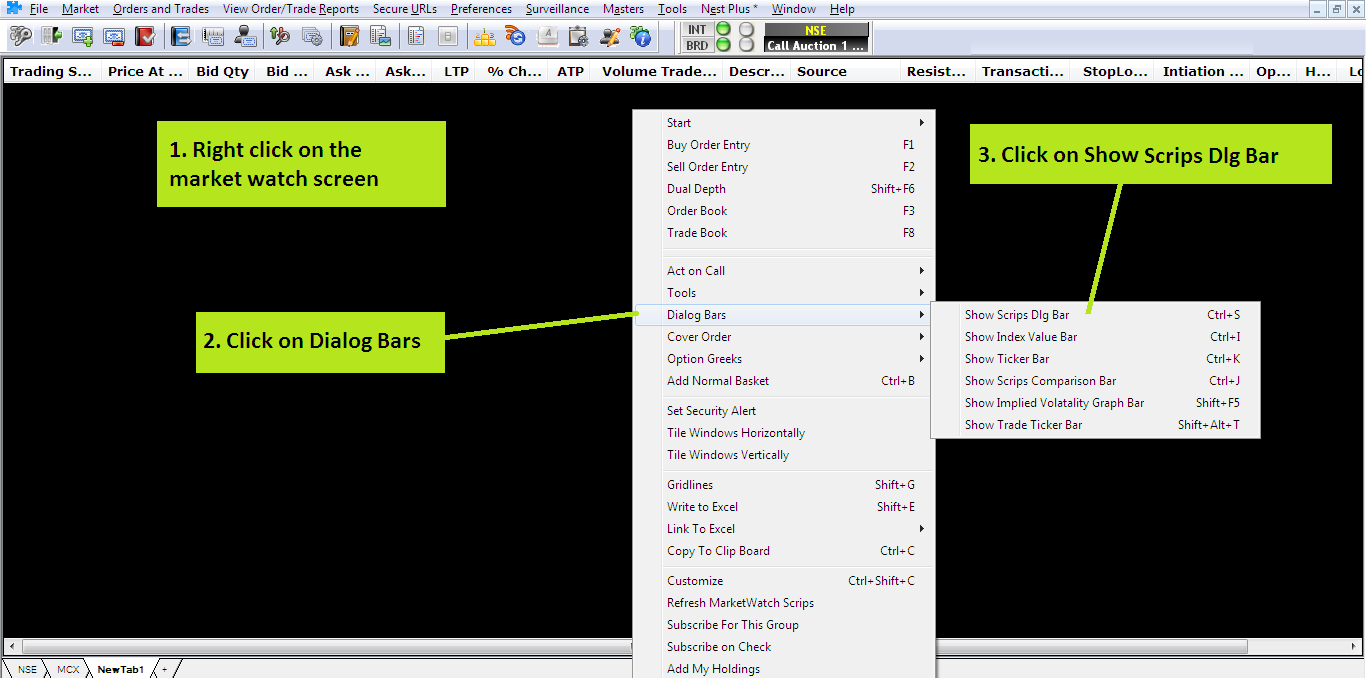Screen dimensions: 1366x678
Task: Click the green BRD status indicator light
Action: click(x=723, y=45)
